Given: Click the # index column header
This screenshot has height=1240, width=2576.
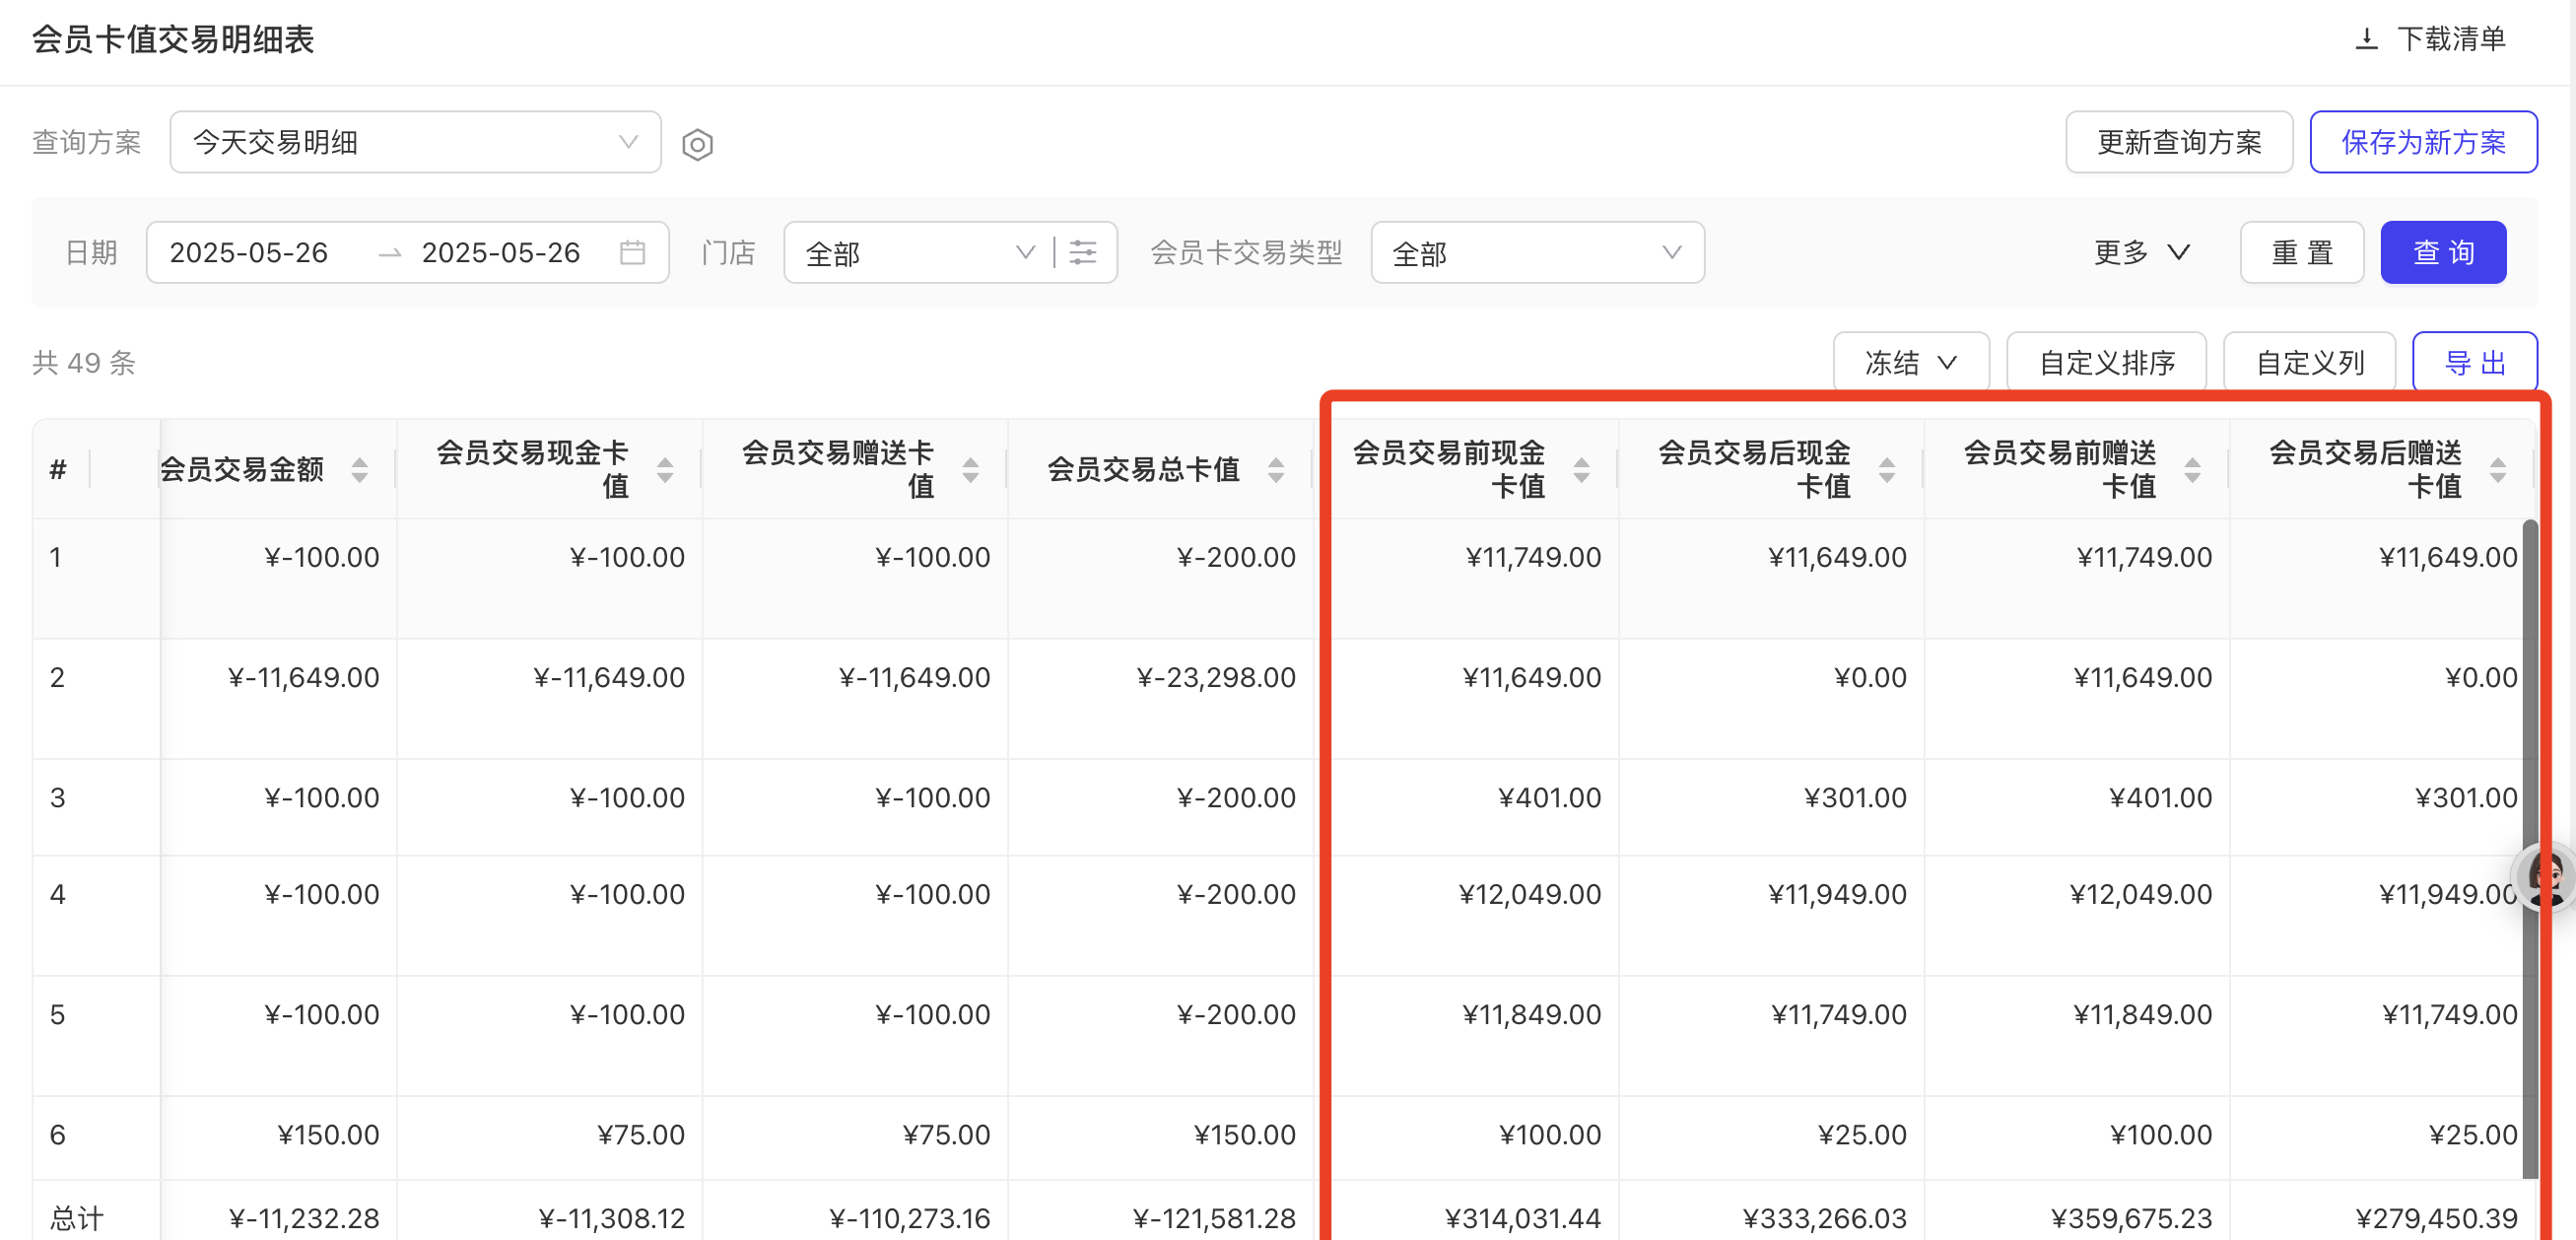Looking at the screenshot, I should tap(58, 469).
